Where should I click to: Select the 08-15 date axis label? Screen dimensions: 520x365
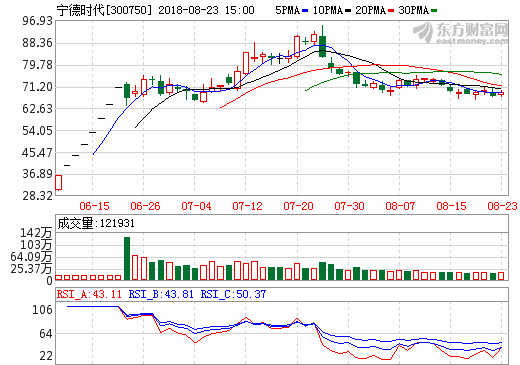pyautogui.click(x=451, y=206)
